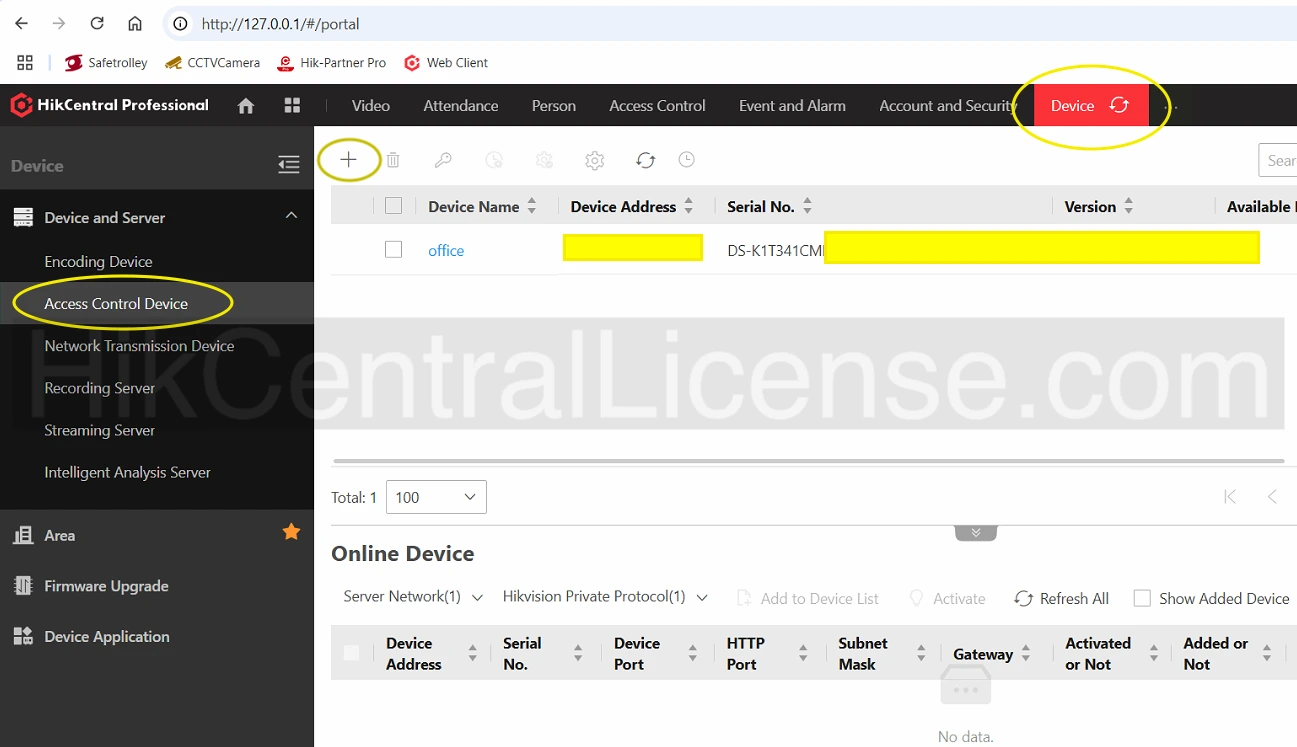Open the page size dropdown showing 100
The image size is (1297, 747).
pyautogui.click(x=436, y=497)
